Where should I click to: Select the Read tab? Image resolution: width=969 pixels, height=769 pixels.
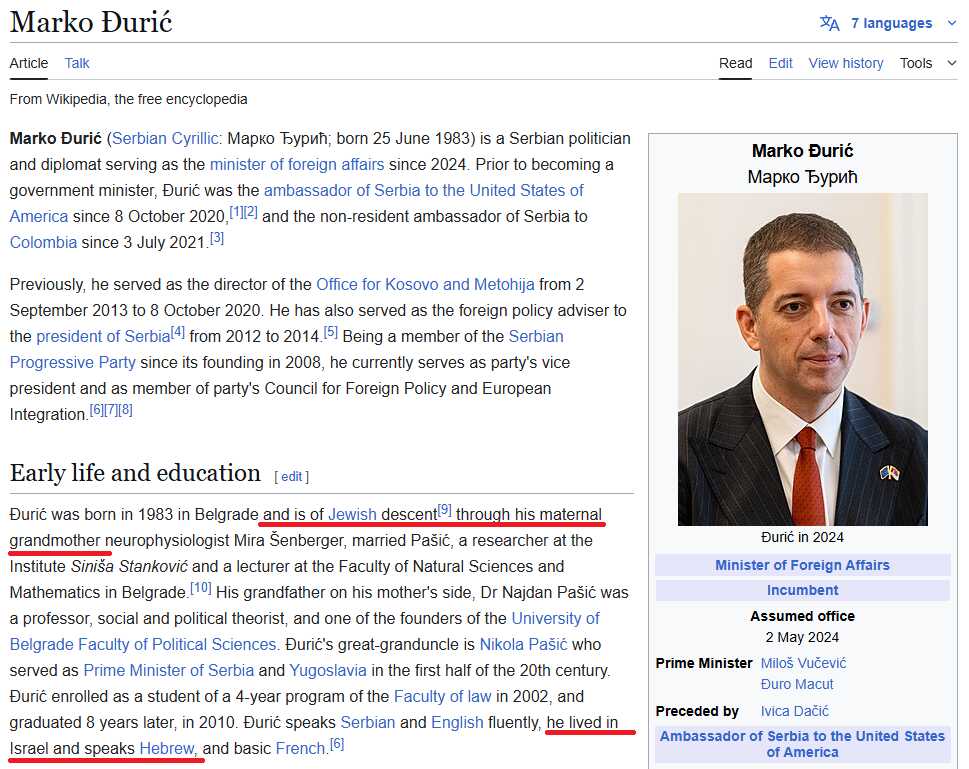point(735,63)
